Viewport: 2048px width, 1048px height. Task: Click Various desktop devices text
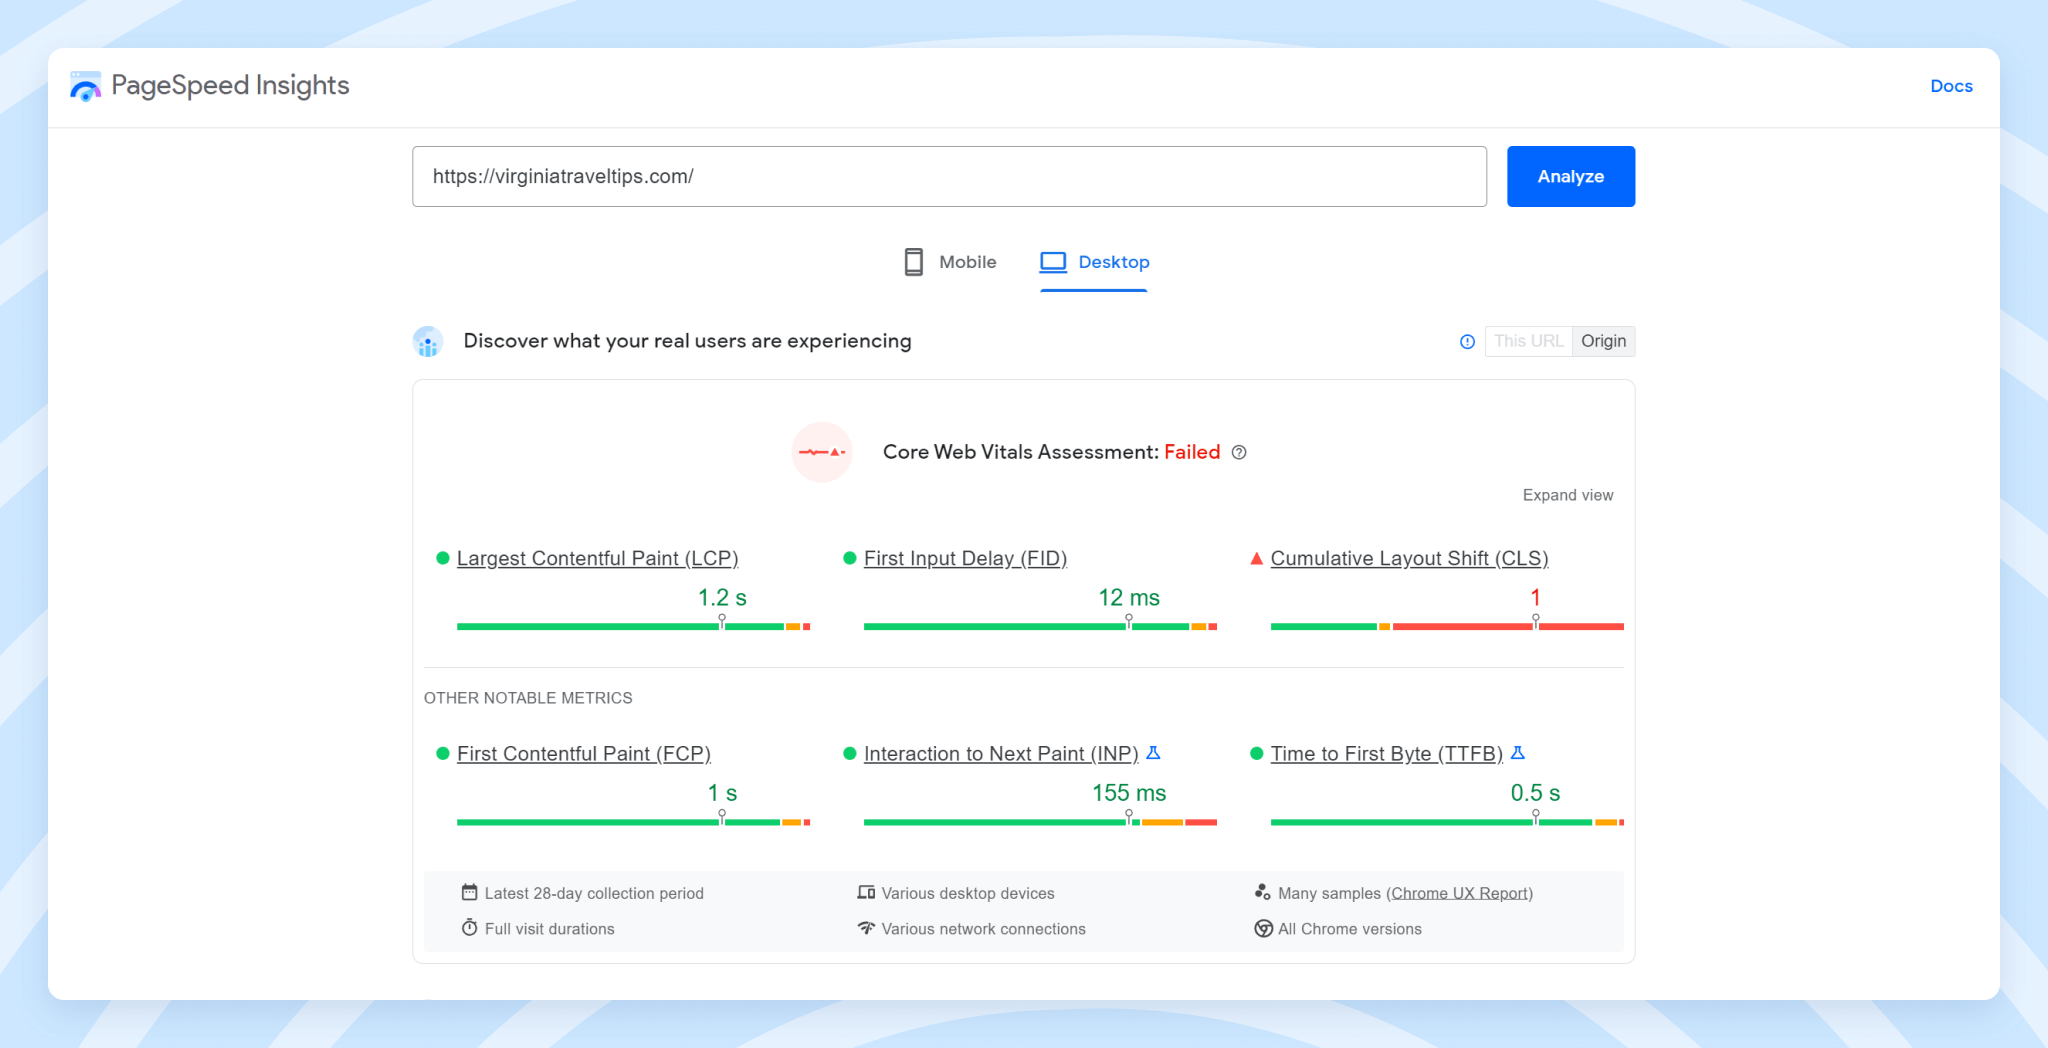pos(968,893)
